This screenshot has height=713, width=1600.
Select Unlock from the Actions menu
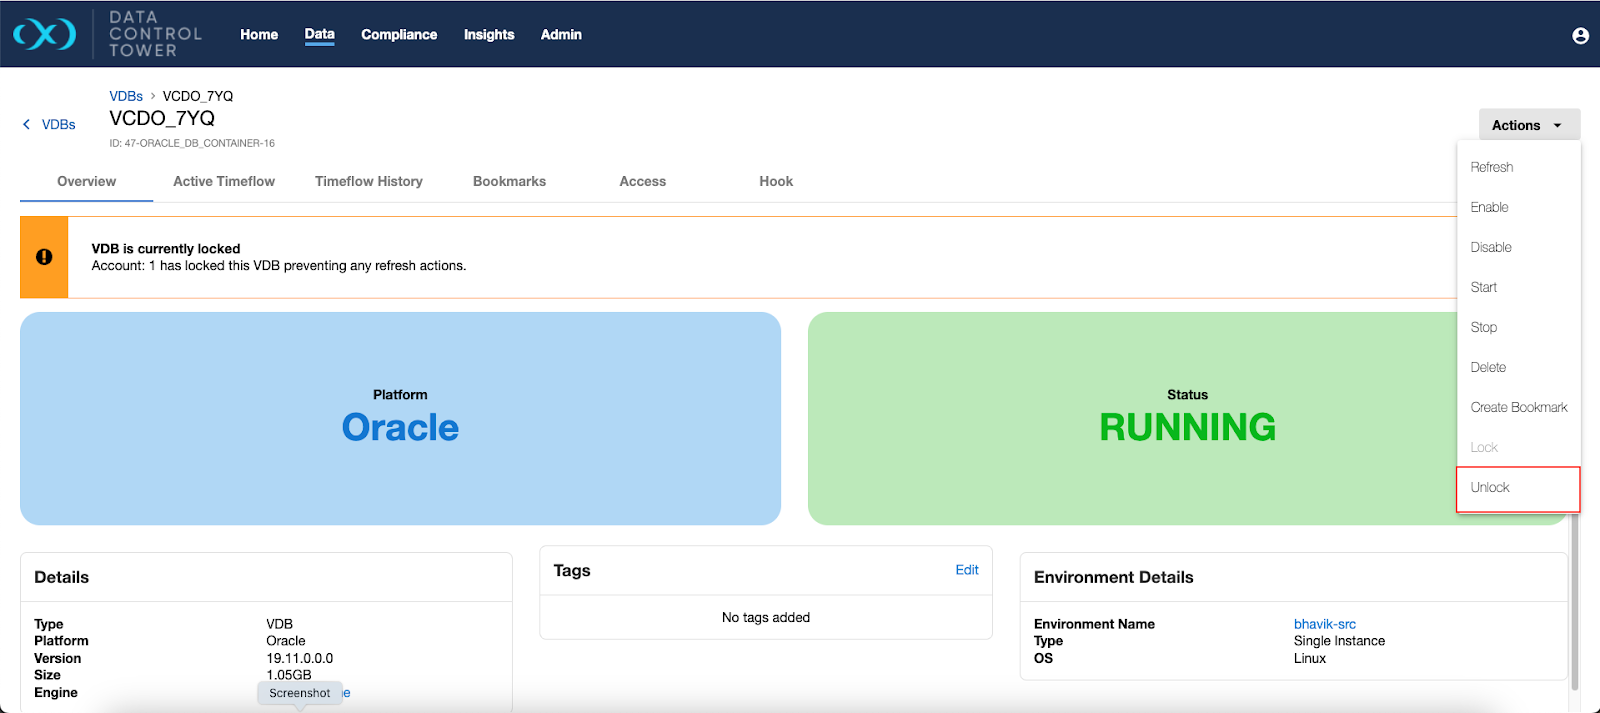(x=1490, y=488)
